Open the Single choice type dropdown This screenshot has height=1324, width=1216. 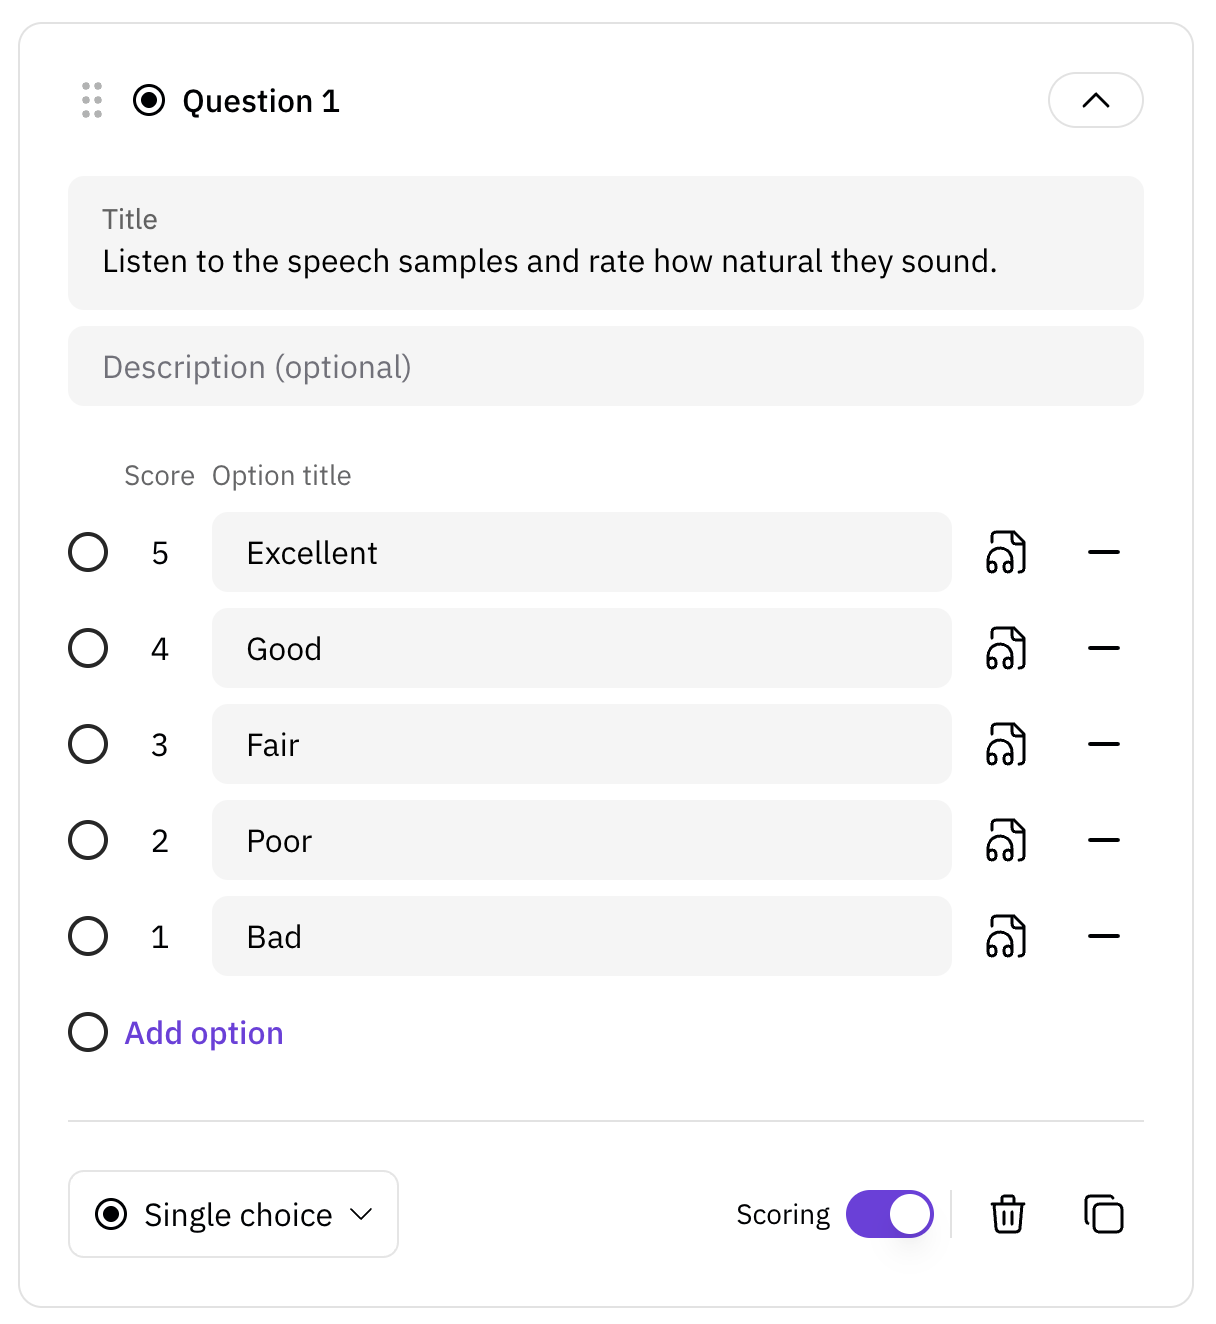tap(233, 1214)
